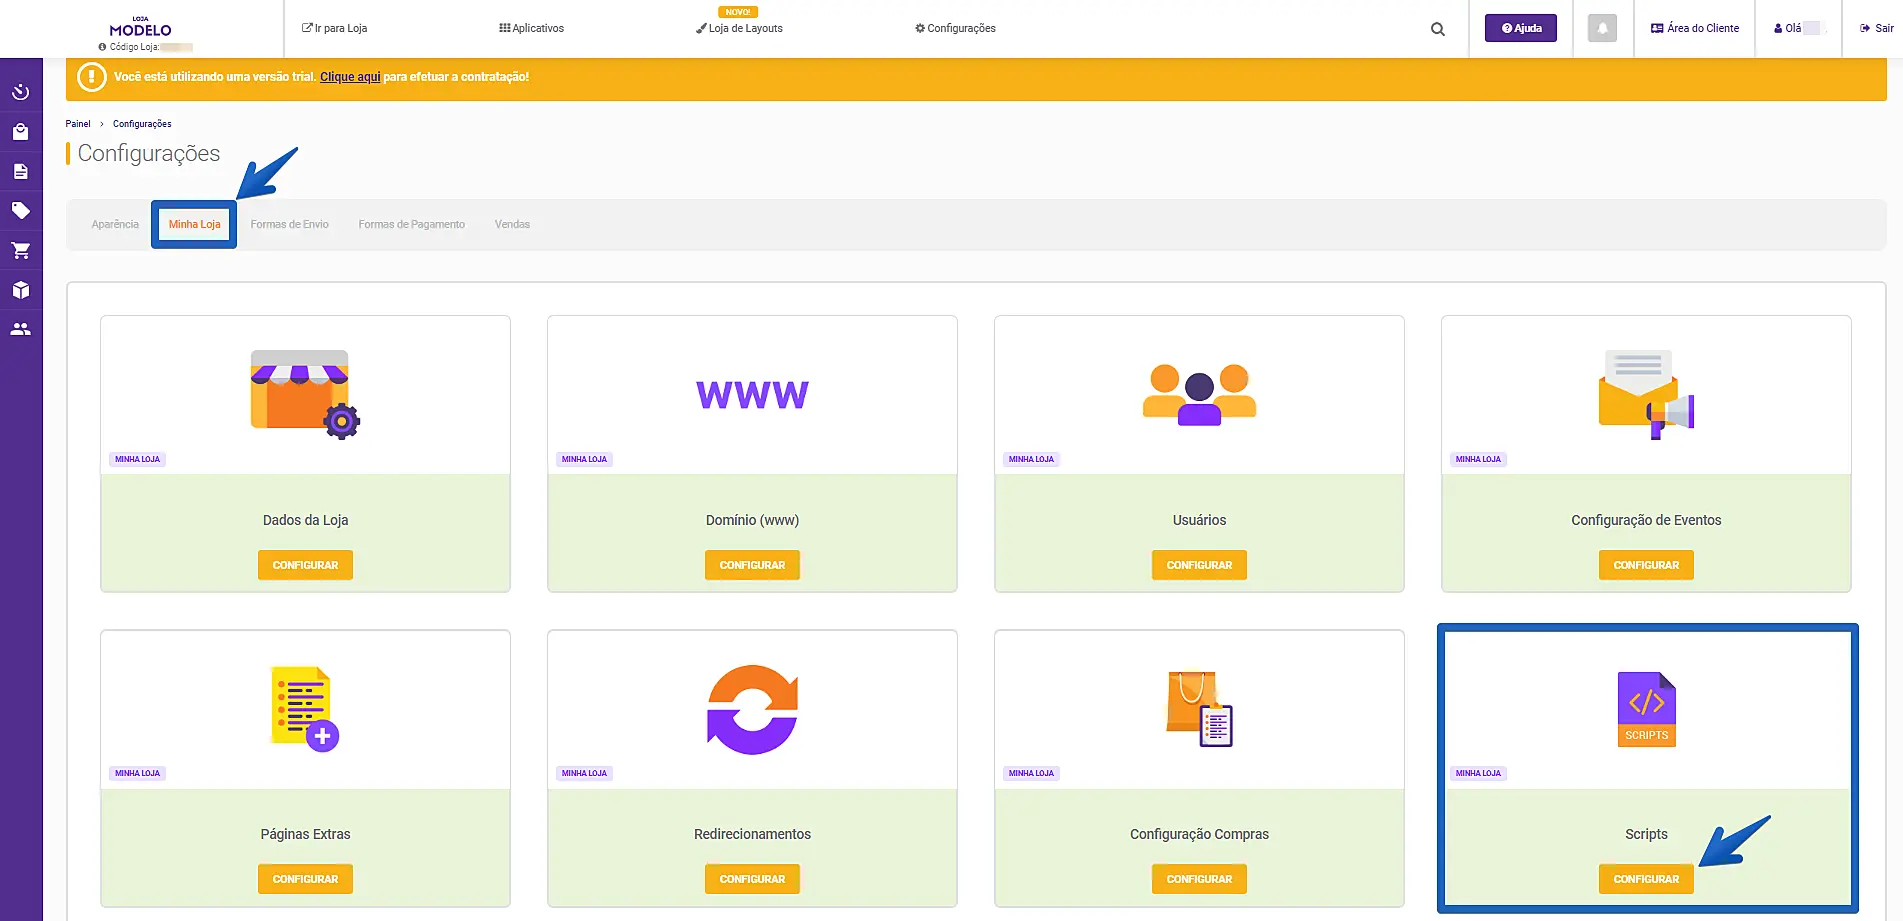
Task: Open the shopping cart sidebar icon
Action: point(21,251)
